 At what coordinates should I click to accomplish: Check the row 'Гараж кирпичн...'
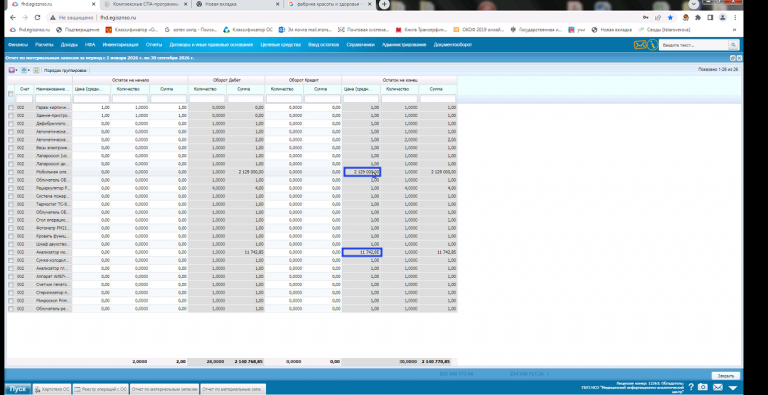point(11,107)
